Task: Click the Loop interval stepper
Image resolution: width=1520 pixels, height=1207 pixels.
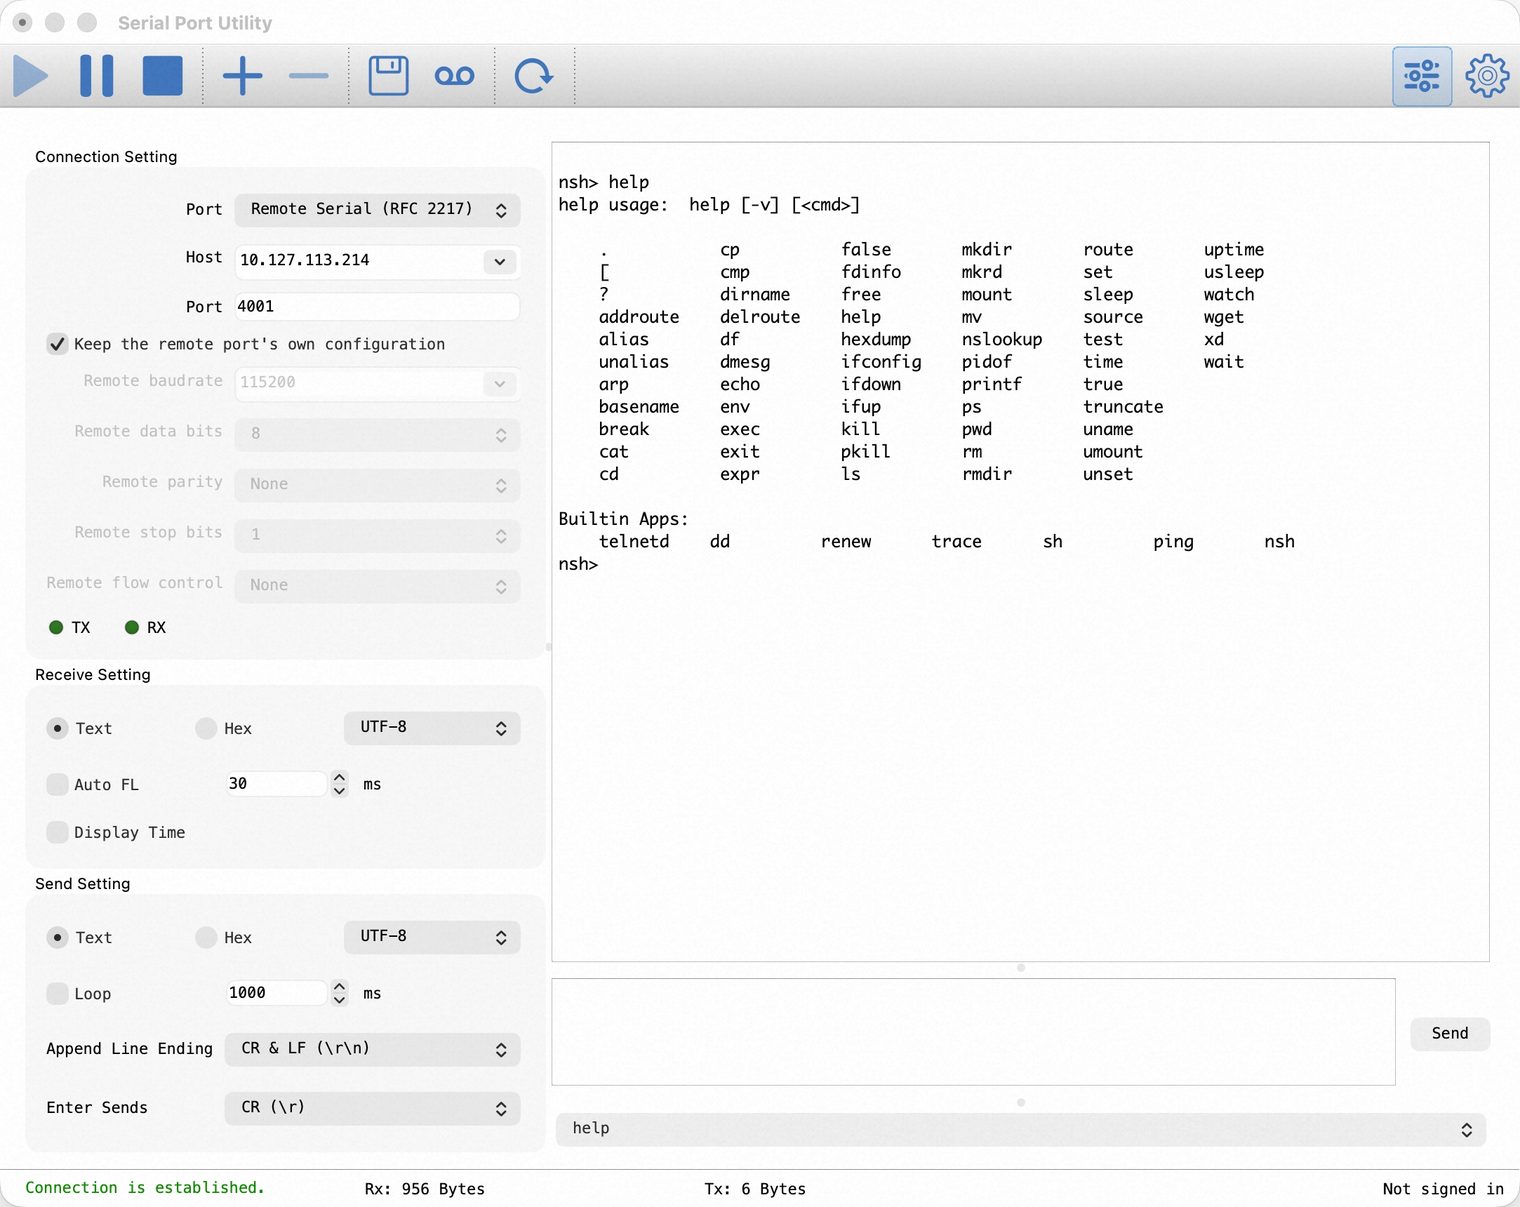Action: coord(340,993)
